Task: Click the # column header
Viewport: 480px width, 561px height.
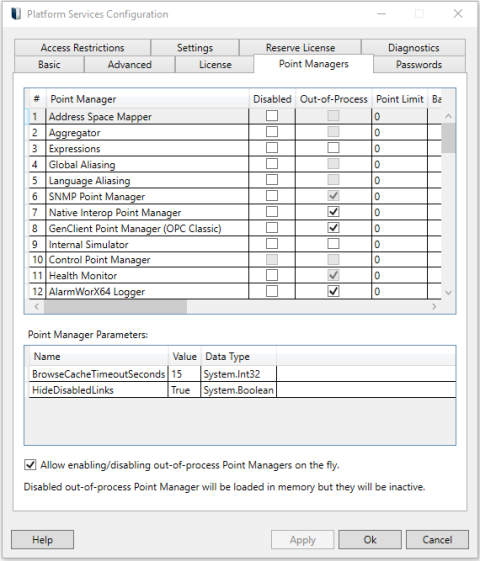Action: click(37, 99)
